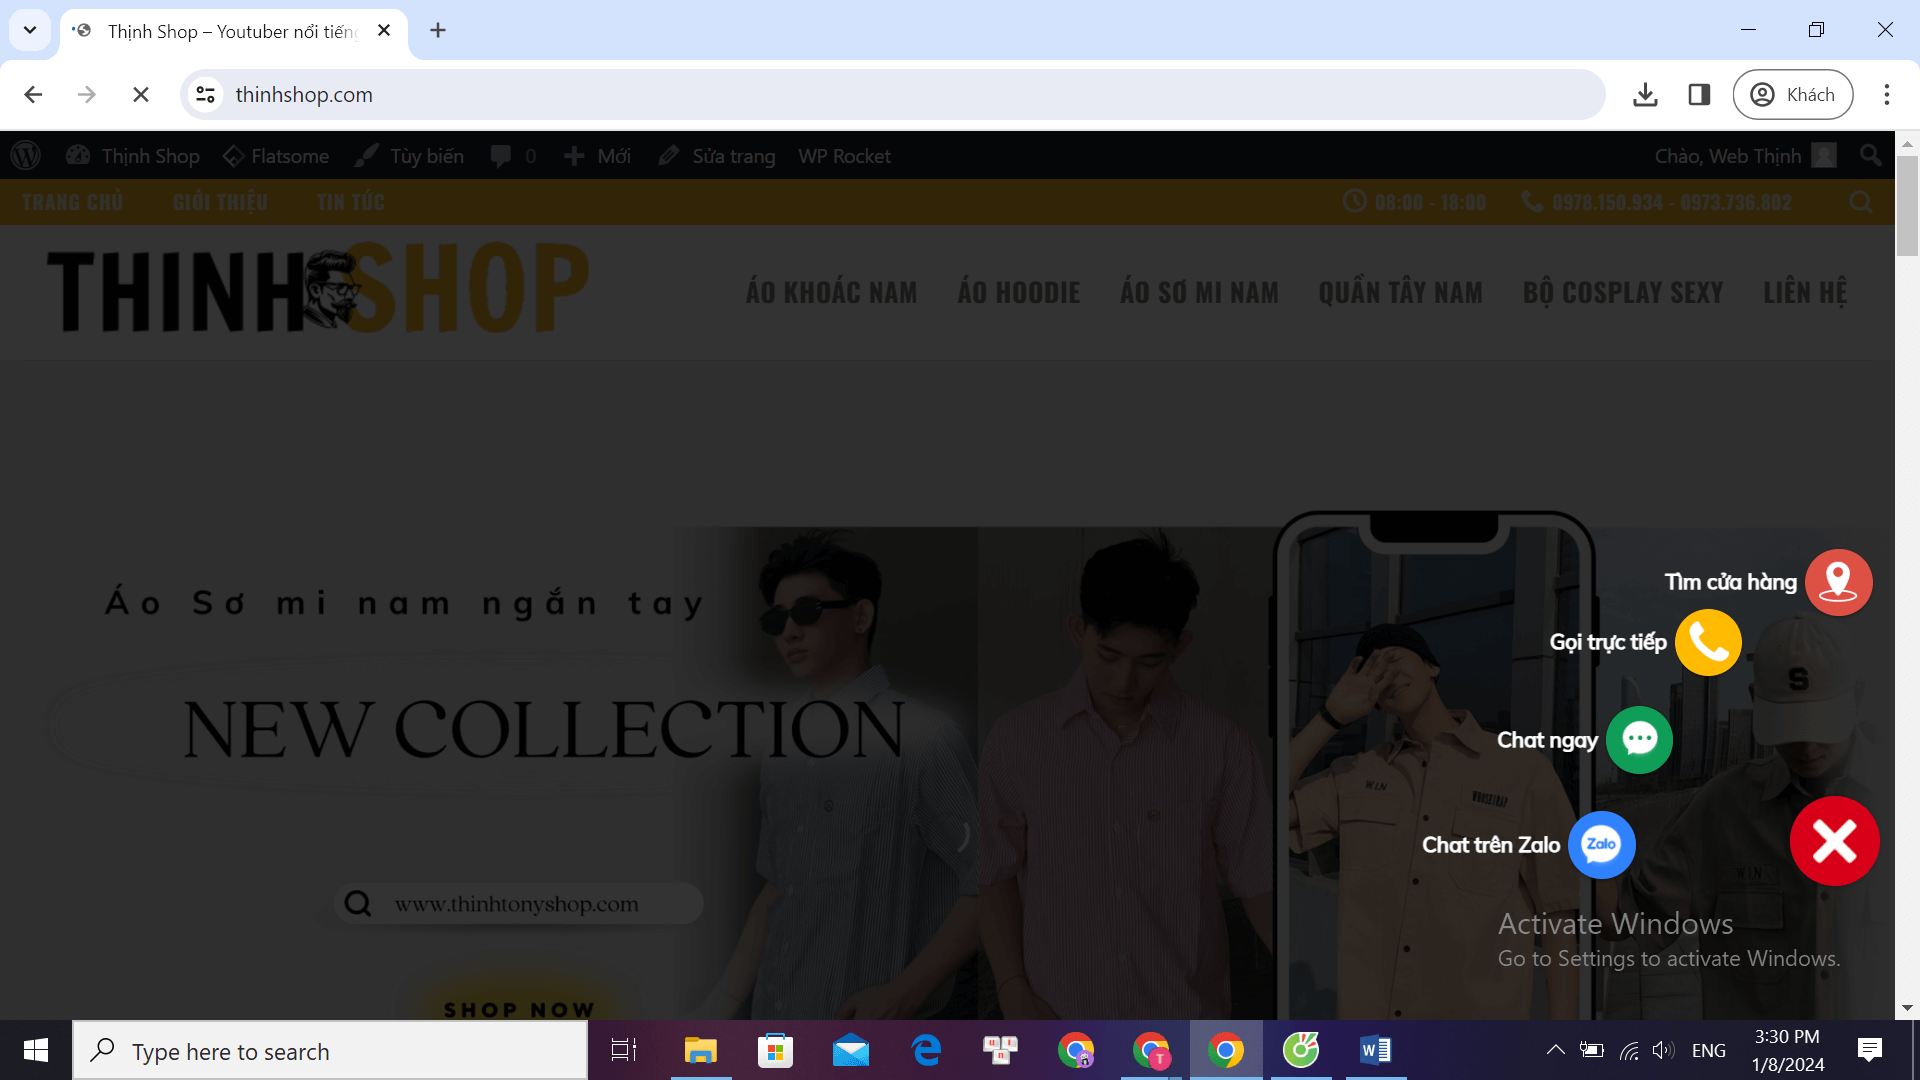The height and width of the screenshot is (1080, 1920).
Task: Open ÁO HOODIE category
Action: 1019,292
